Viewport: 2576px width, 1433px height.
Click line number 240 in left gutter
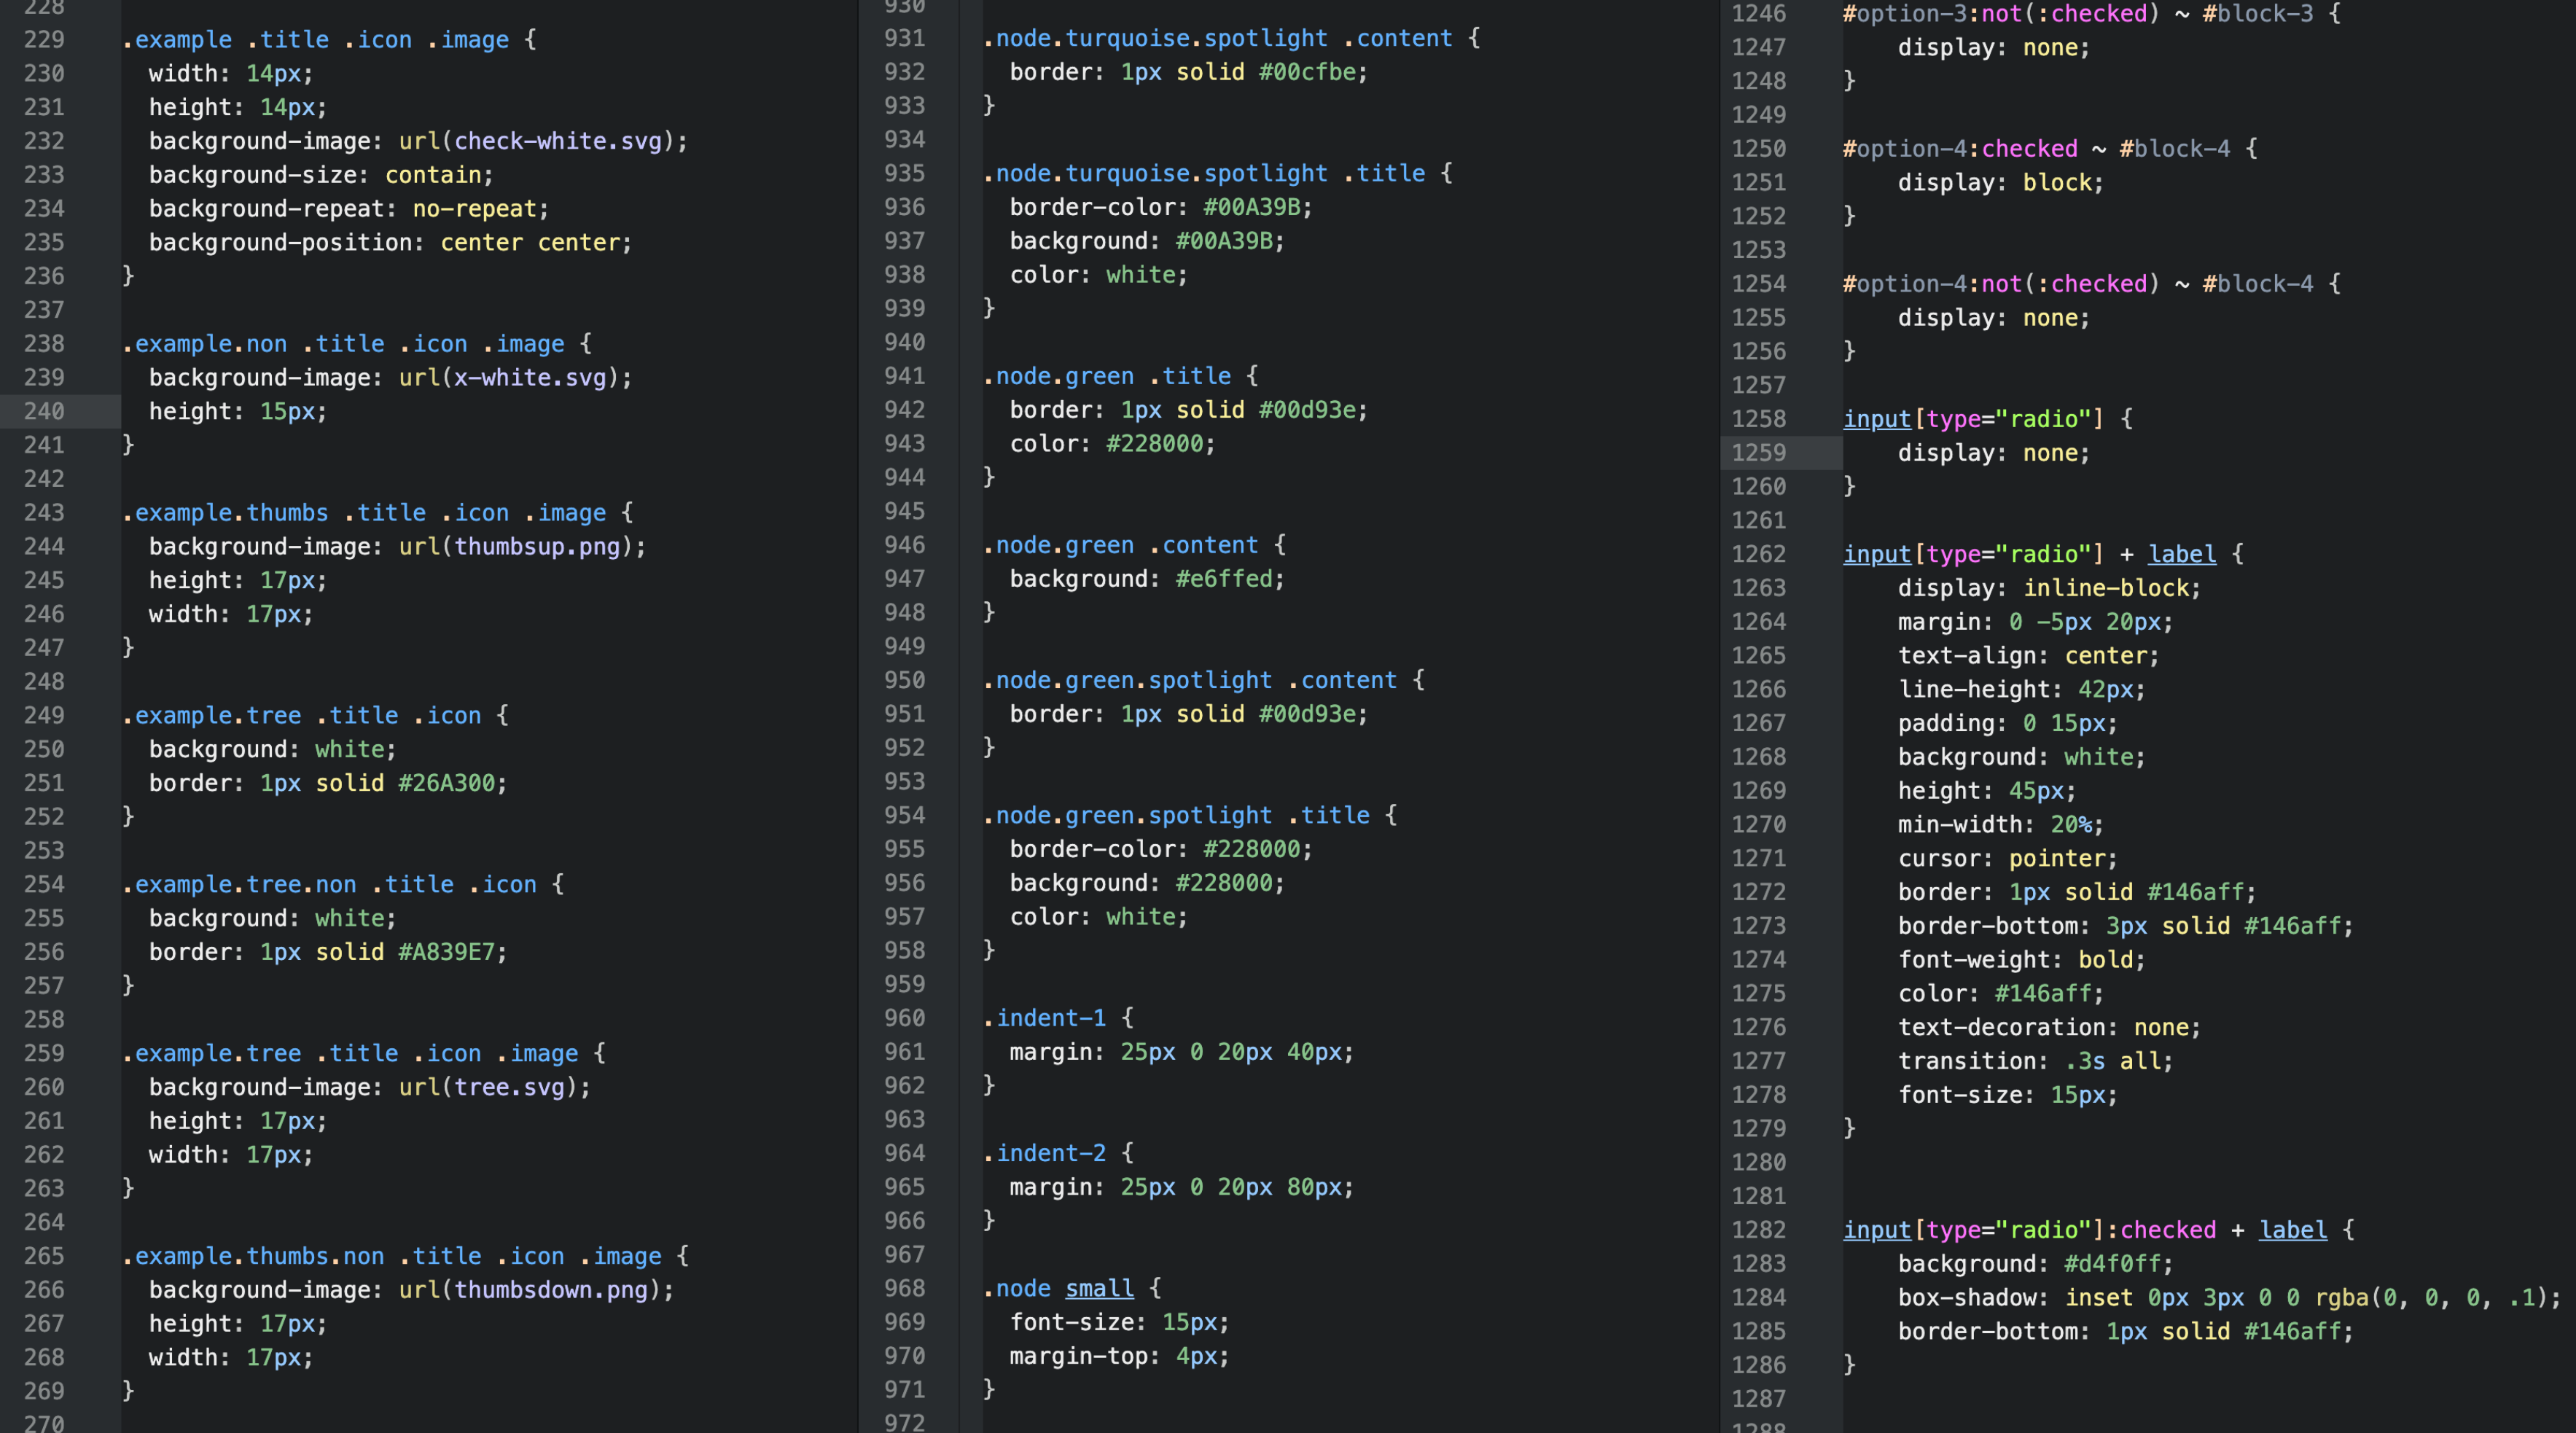pos(44,411)
